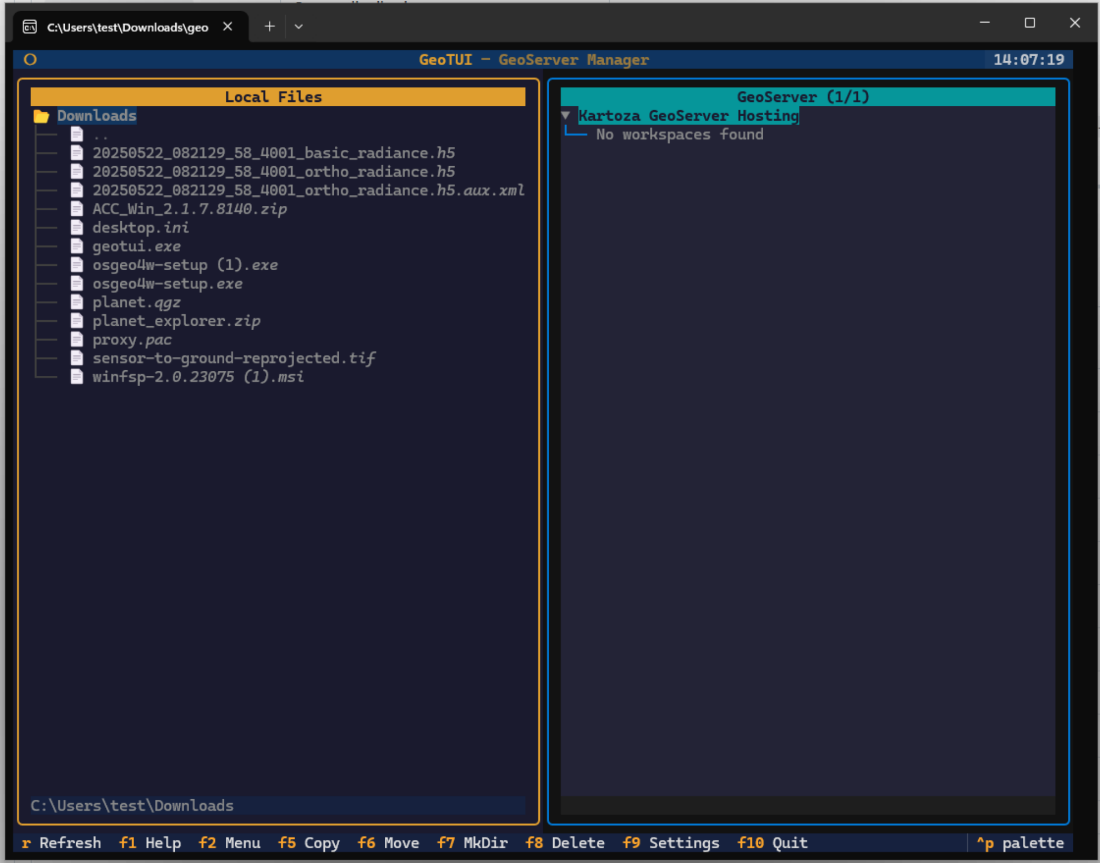The height and width of the screenshot is (863, 1100).
Task: Open a new terminal tab with plus
Action: (x=269, y=27)
